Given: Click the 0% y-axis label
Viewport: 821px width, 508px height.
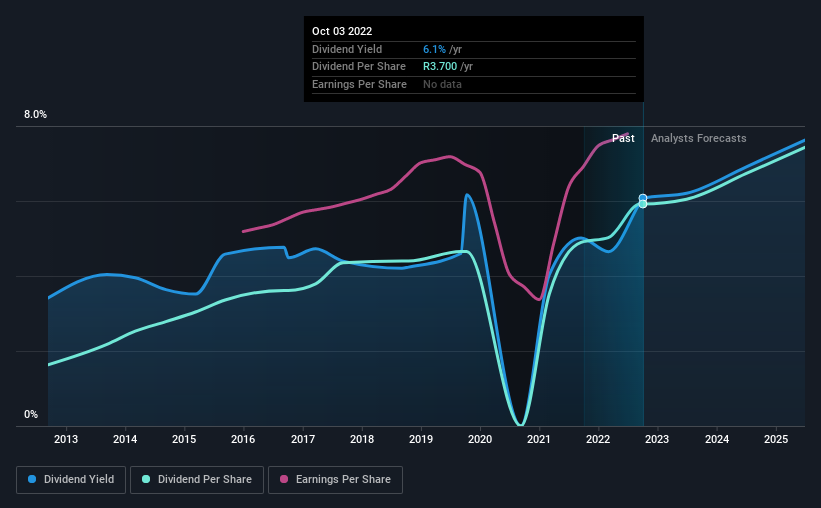Looking at the screenshot, I should [x=31, y=414].
